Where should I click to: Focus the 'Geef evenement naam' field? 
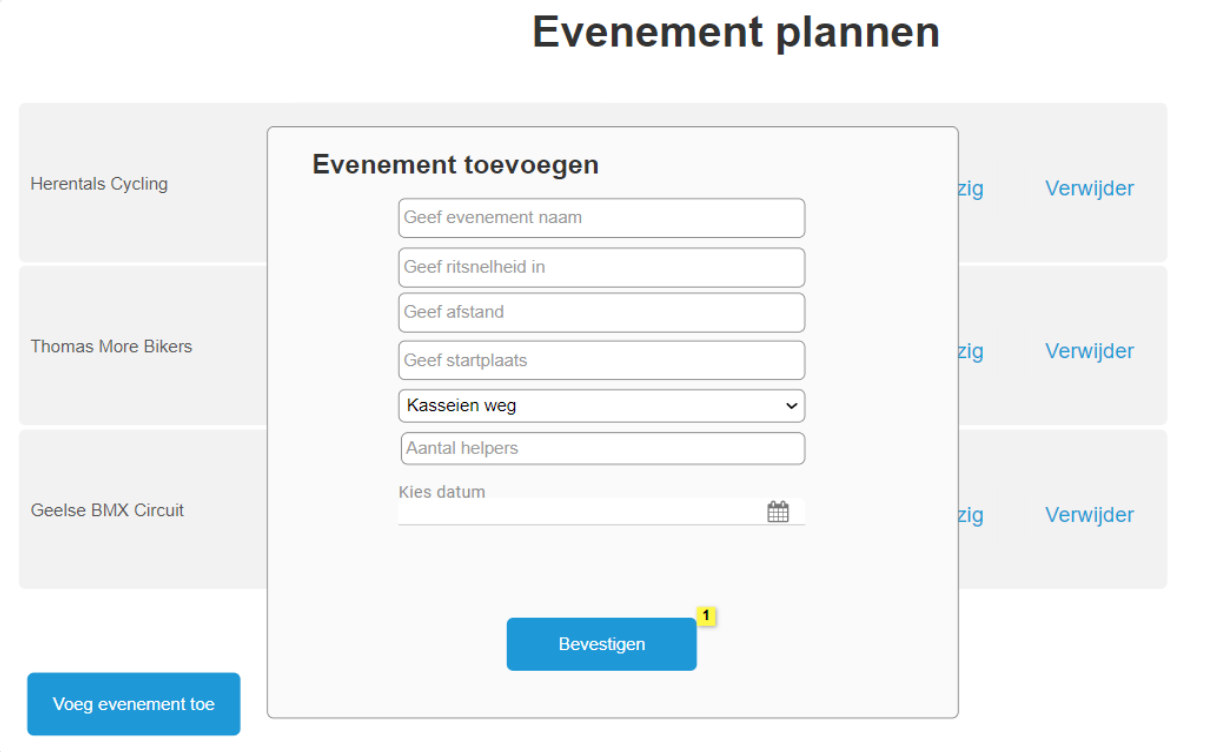(601, 218)
